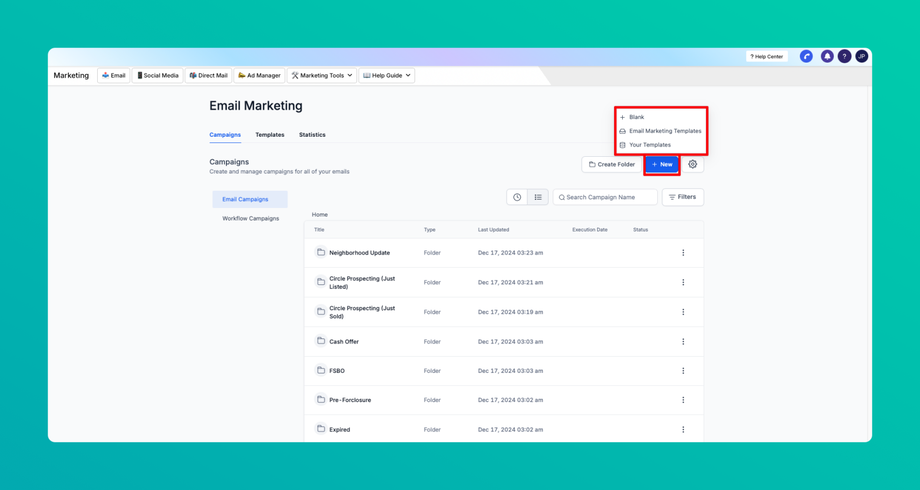Click the FSBO folder icon

(321, 370)
